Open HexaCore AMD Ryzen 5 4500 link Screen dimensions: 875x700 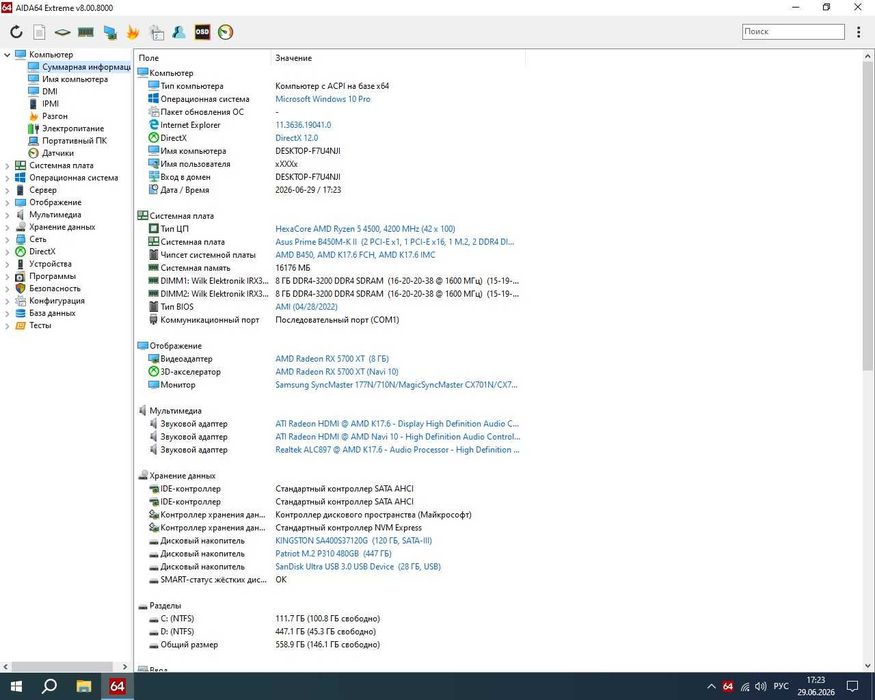pyautogui.click(x=365, y=229)
